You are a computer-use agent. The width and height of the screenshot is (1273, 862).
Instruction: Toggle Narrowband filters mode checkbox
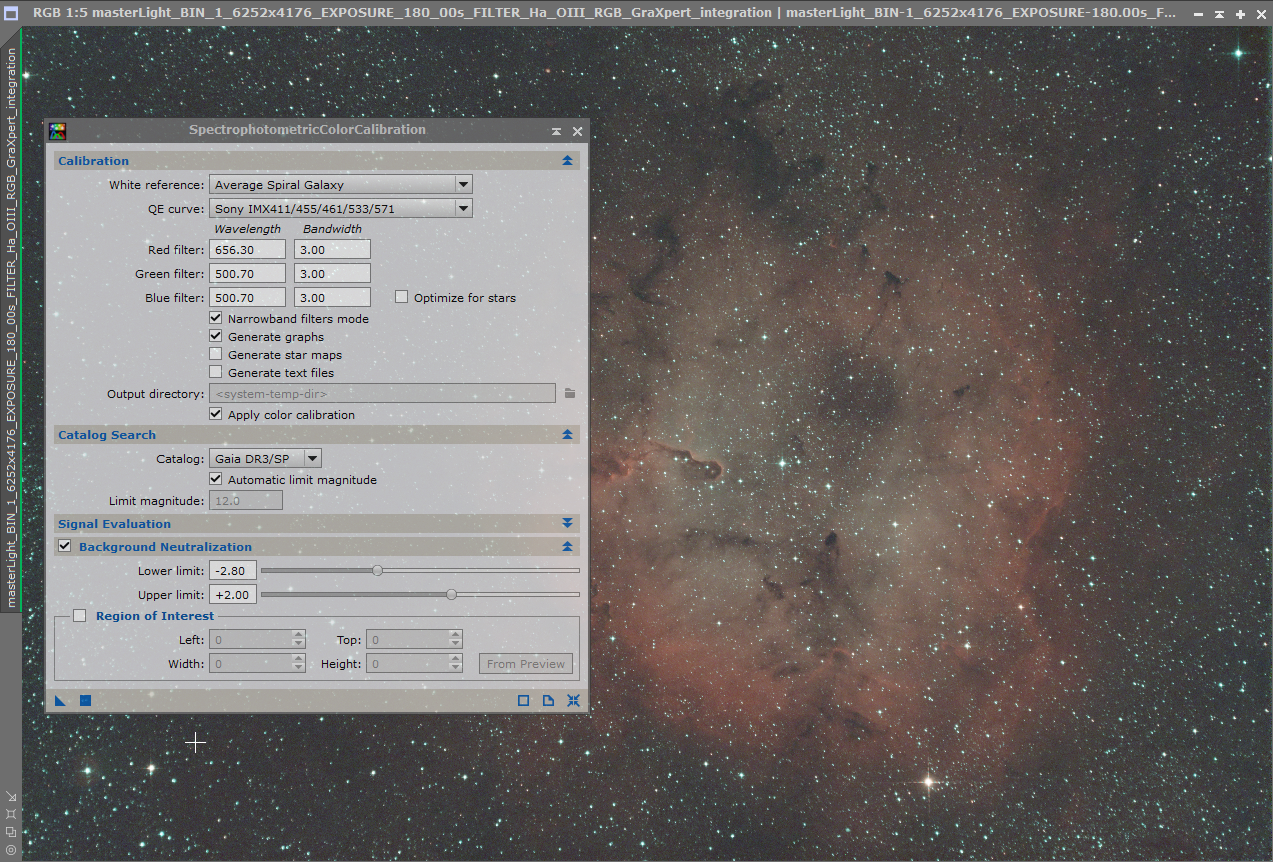tap(215, 318)
